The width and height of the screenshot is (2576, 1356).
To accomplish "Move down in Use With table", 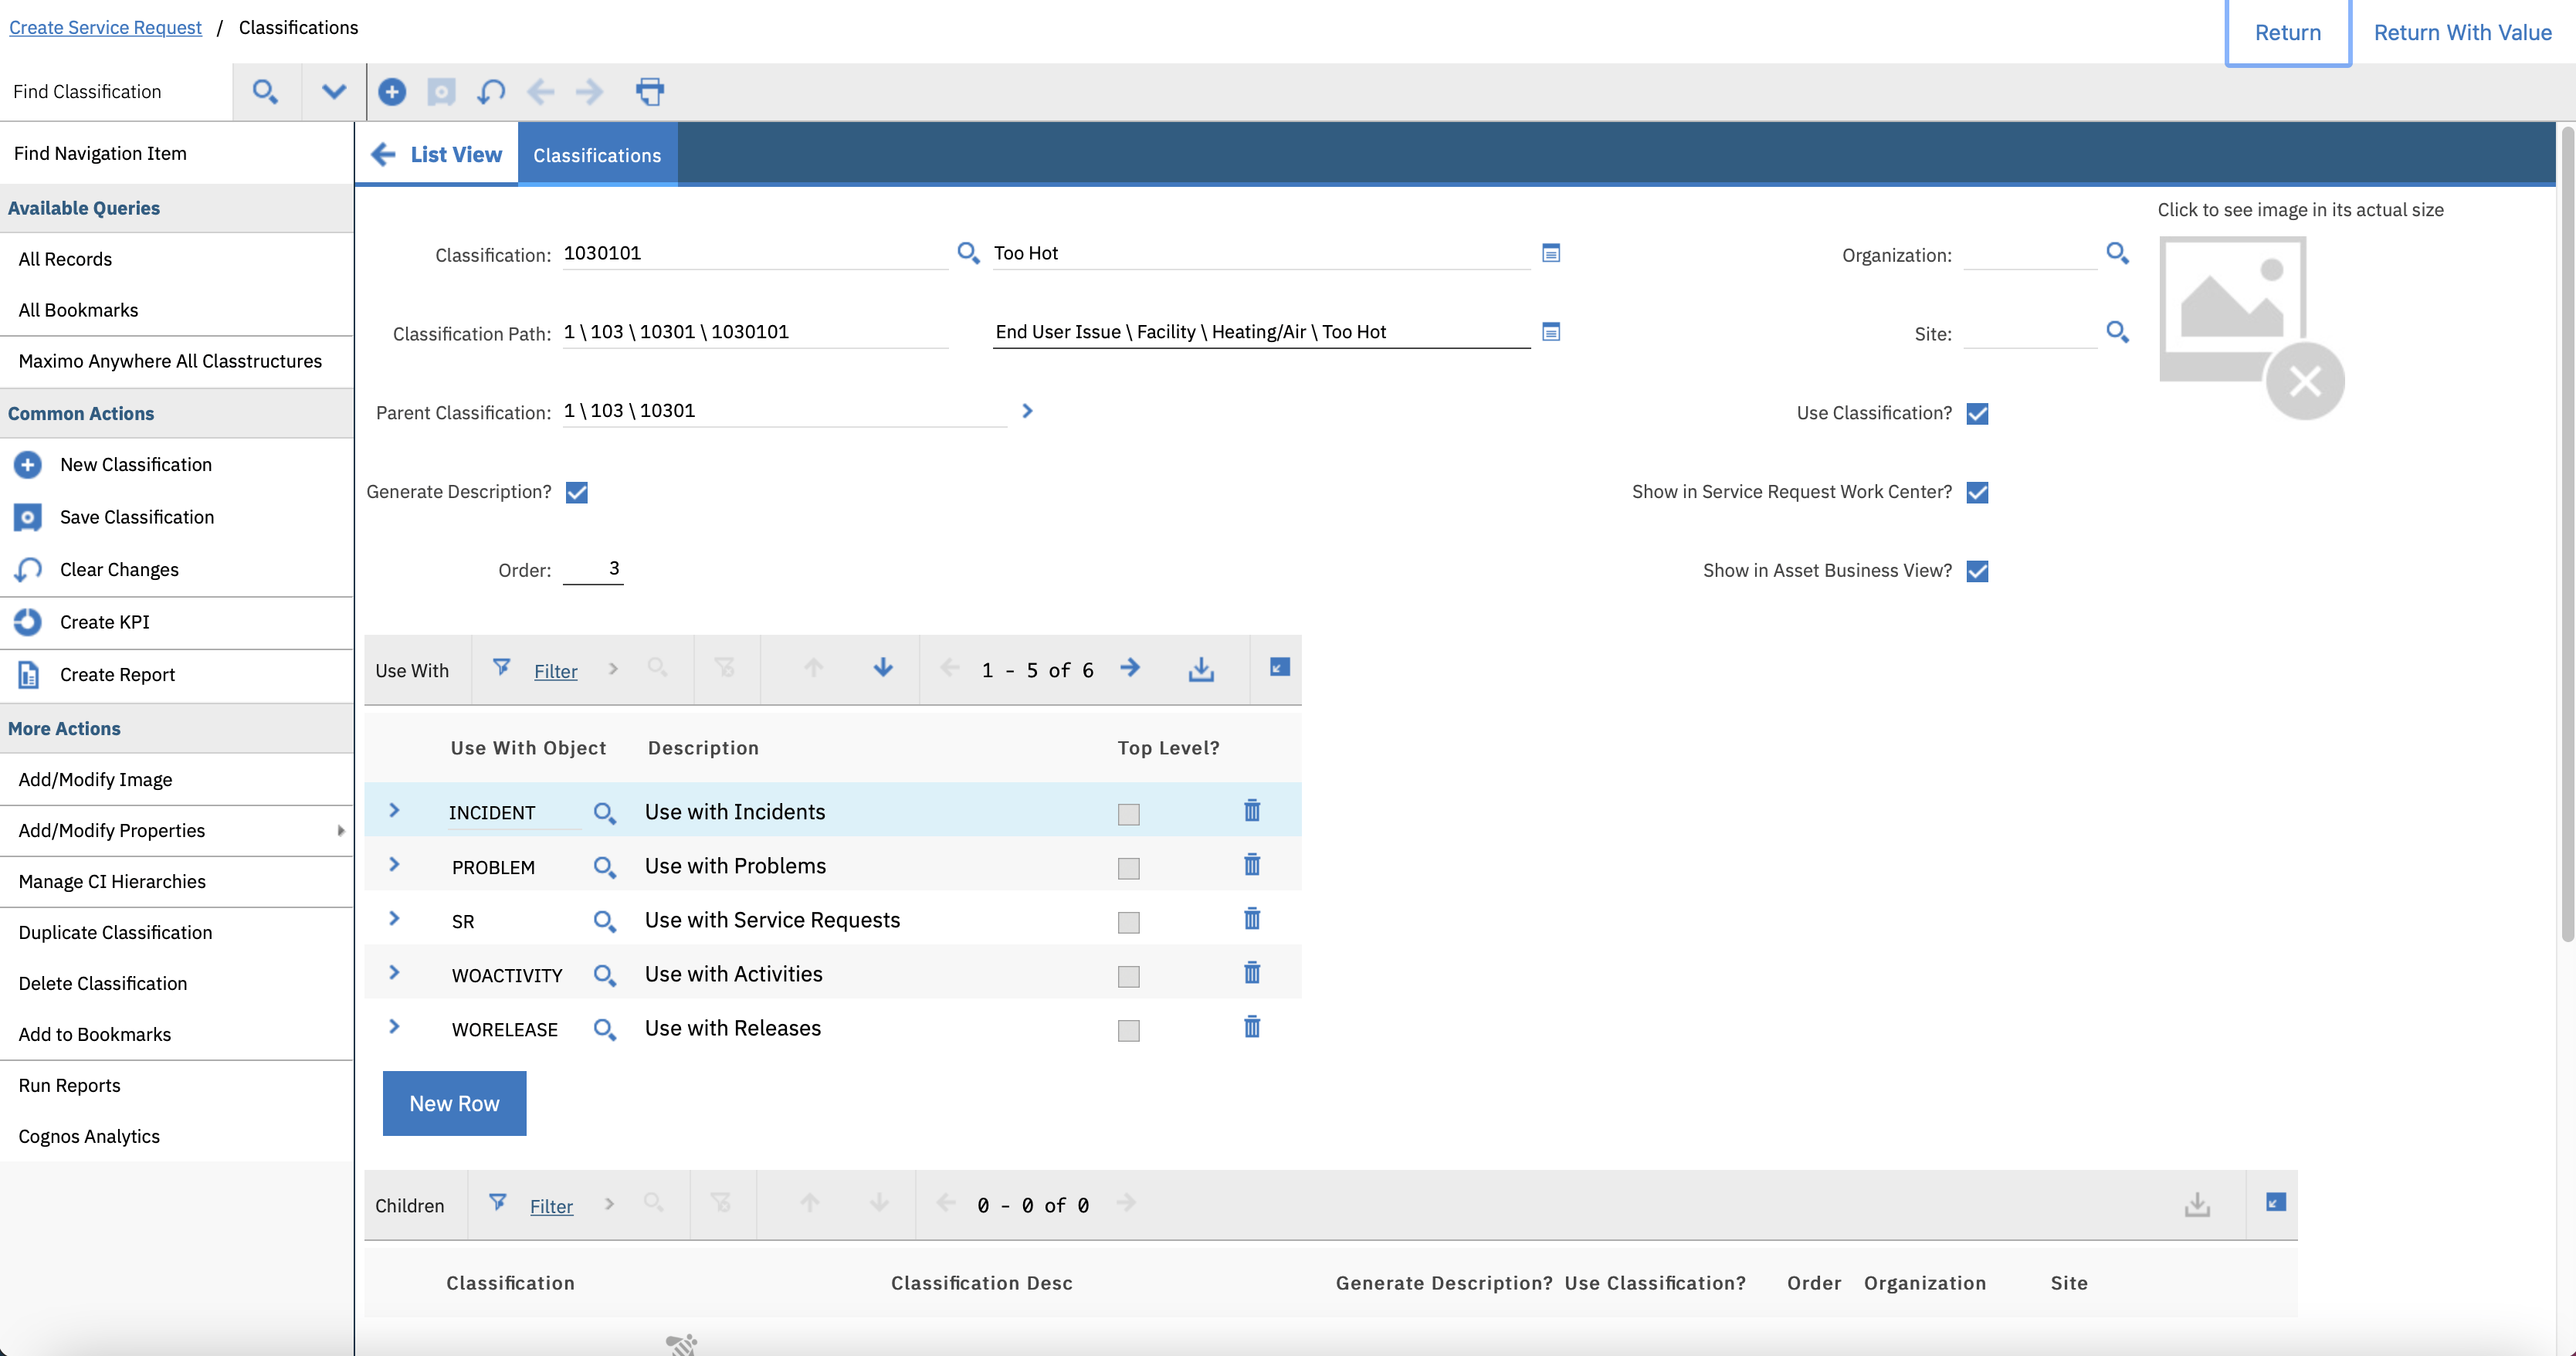I will click(883, 668).
